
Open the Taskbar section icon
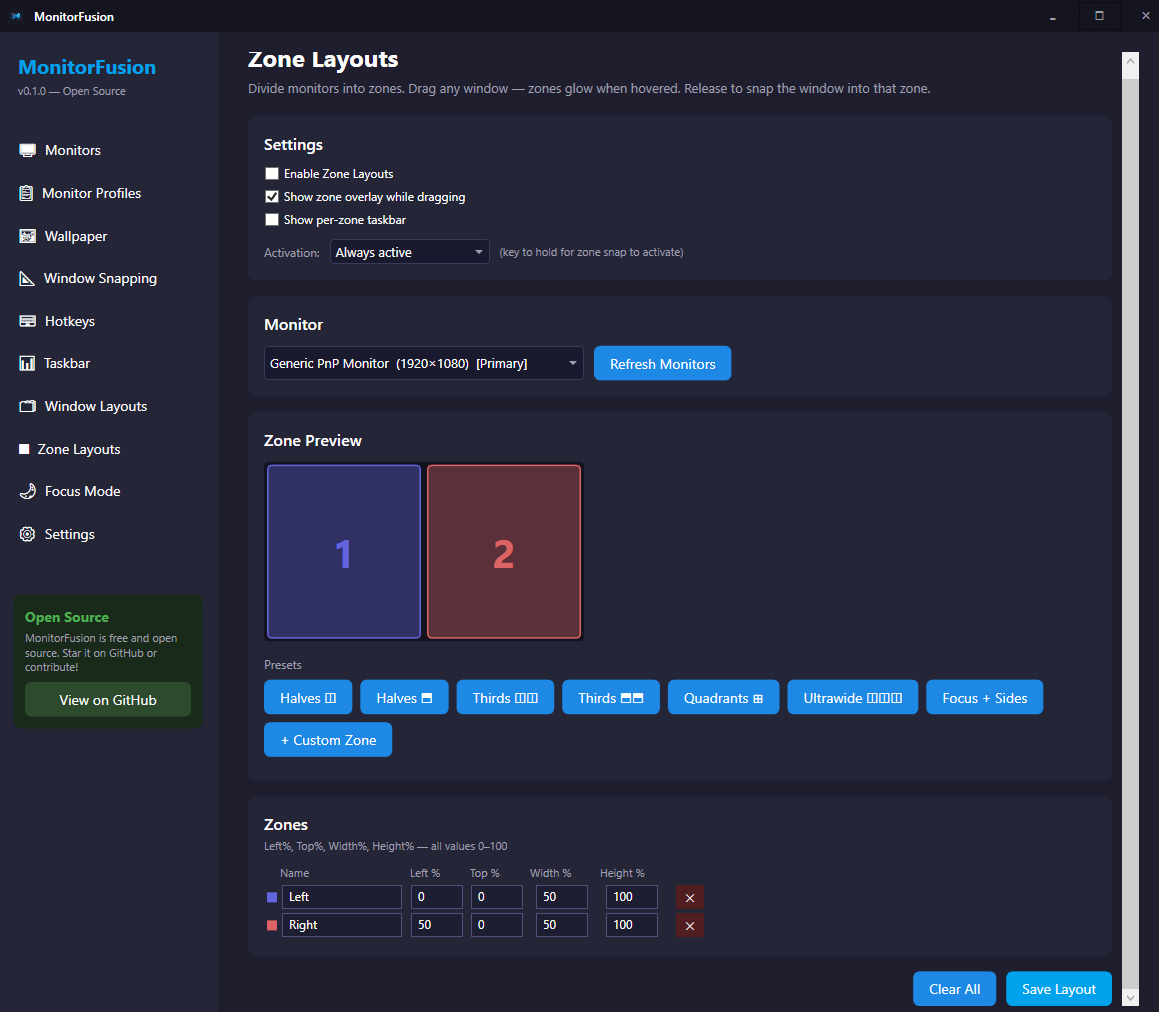(x=26, y=363)
